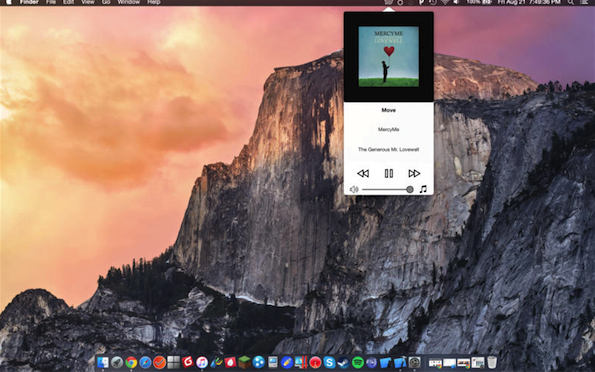
Task: Click the menu bar date and time
Action: coord(529,2)
